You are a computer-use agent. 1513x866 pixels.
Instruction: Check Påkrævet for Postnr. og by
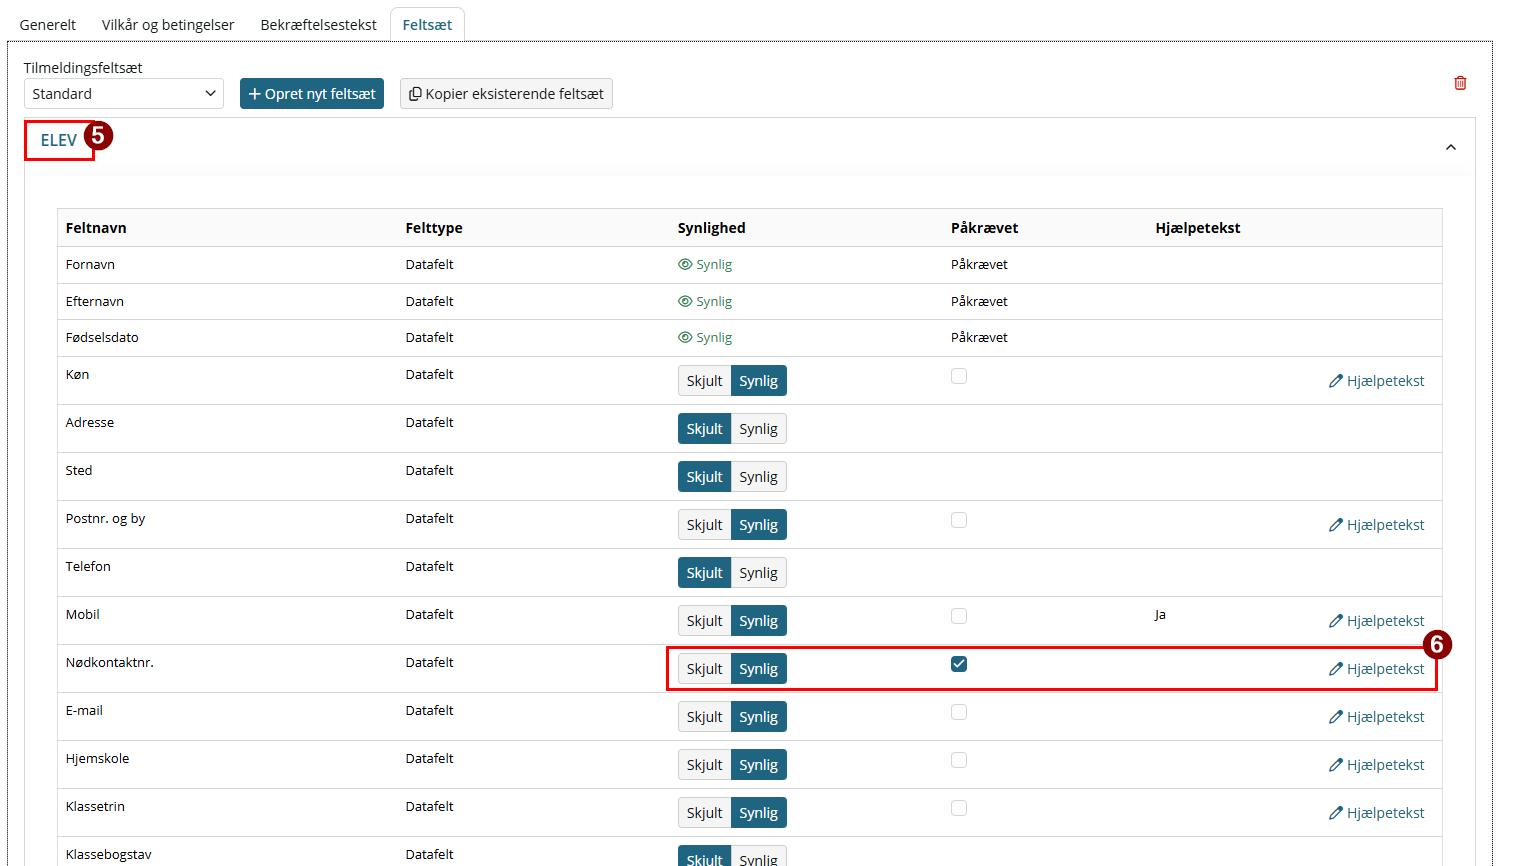(x=959, y=520)
